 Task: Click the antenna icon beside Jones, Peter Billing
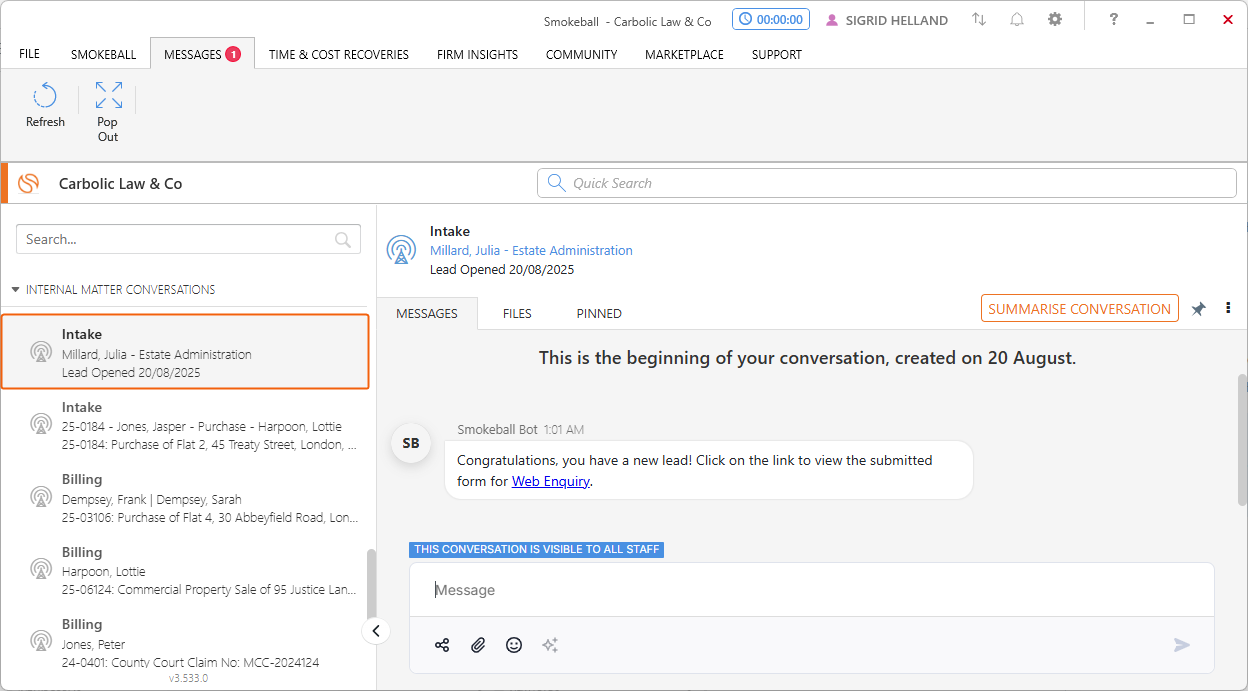pos(41,642)
